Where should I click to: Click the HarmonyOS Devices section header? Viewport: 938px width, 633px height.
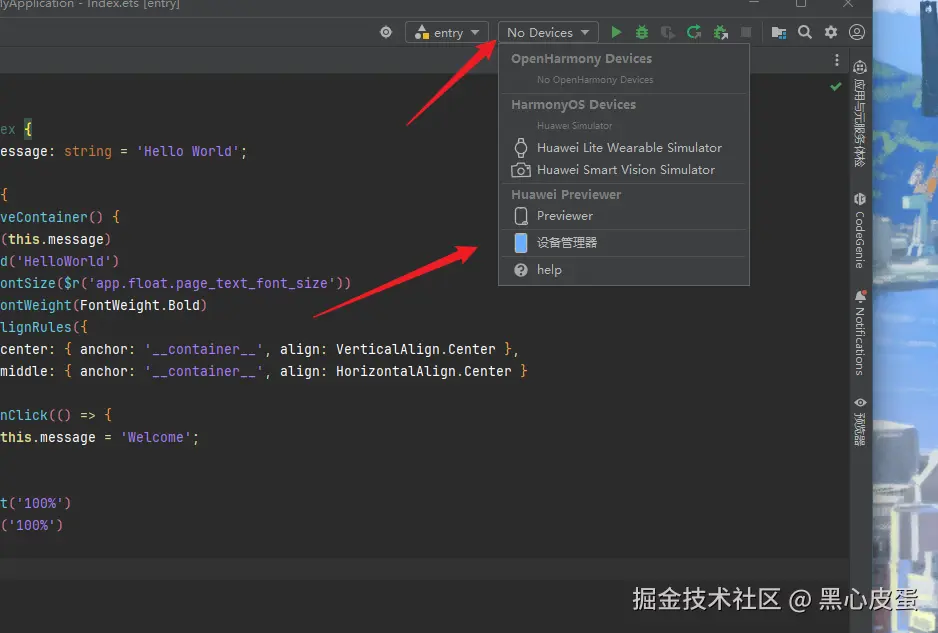pos(573,105)
